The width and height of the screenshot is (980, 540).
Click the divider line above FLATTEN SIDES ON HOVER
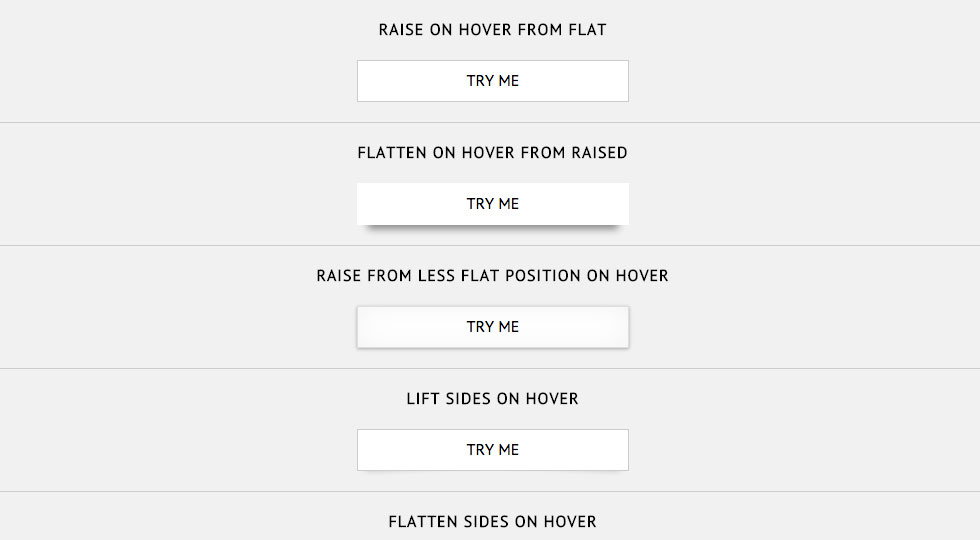tap(490, 492)
